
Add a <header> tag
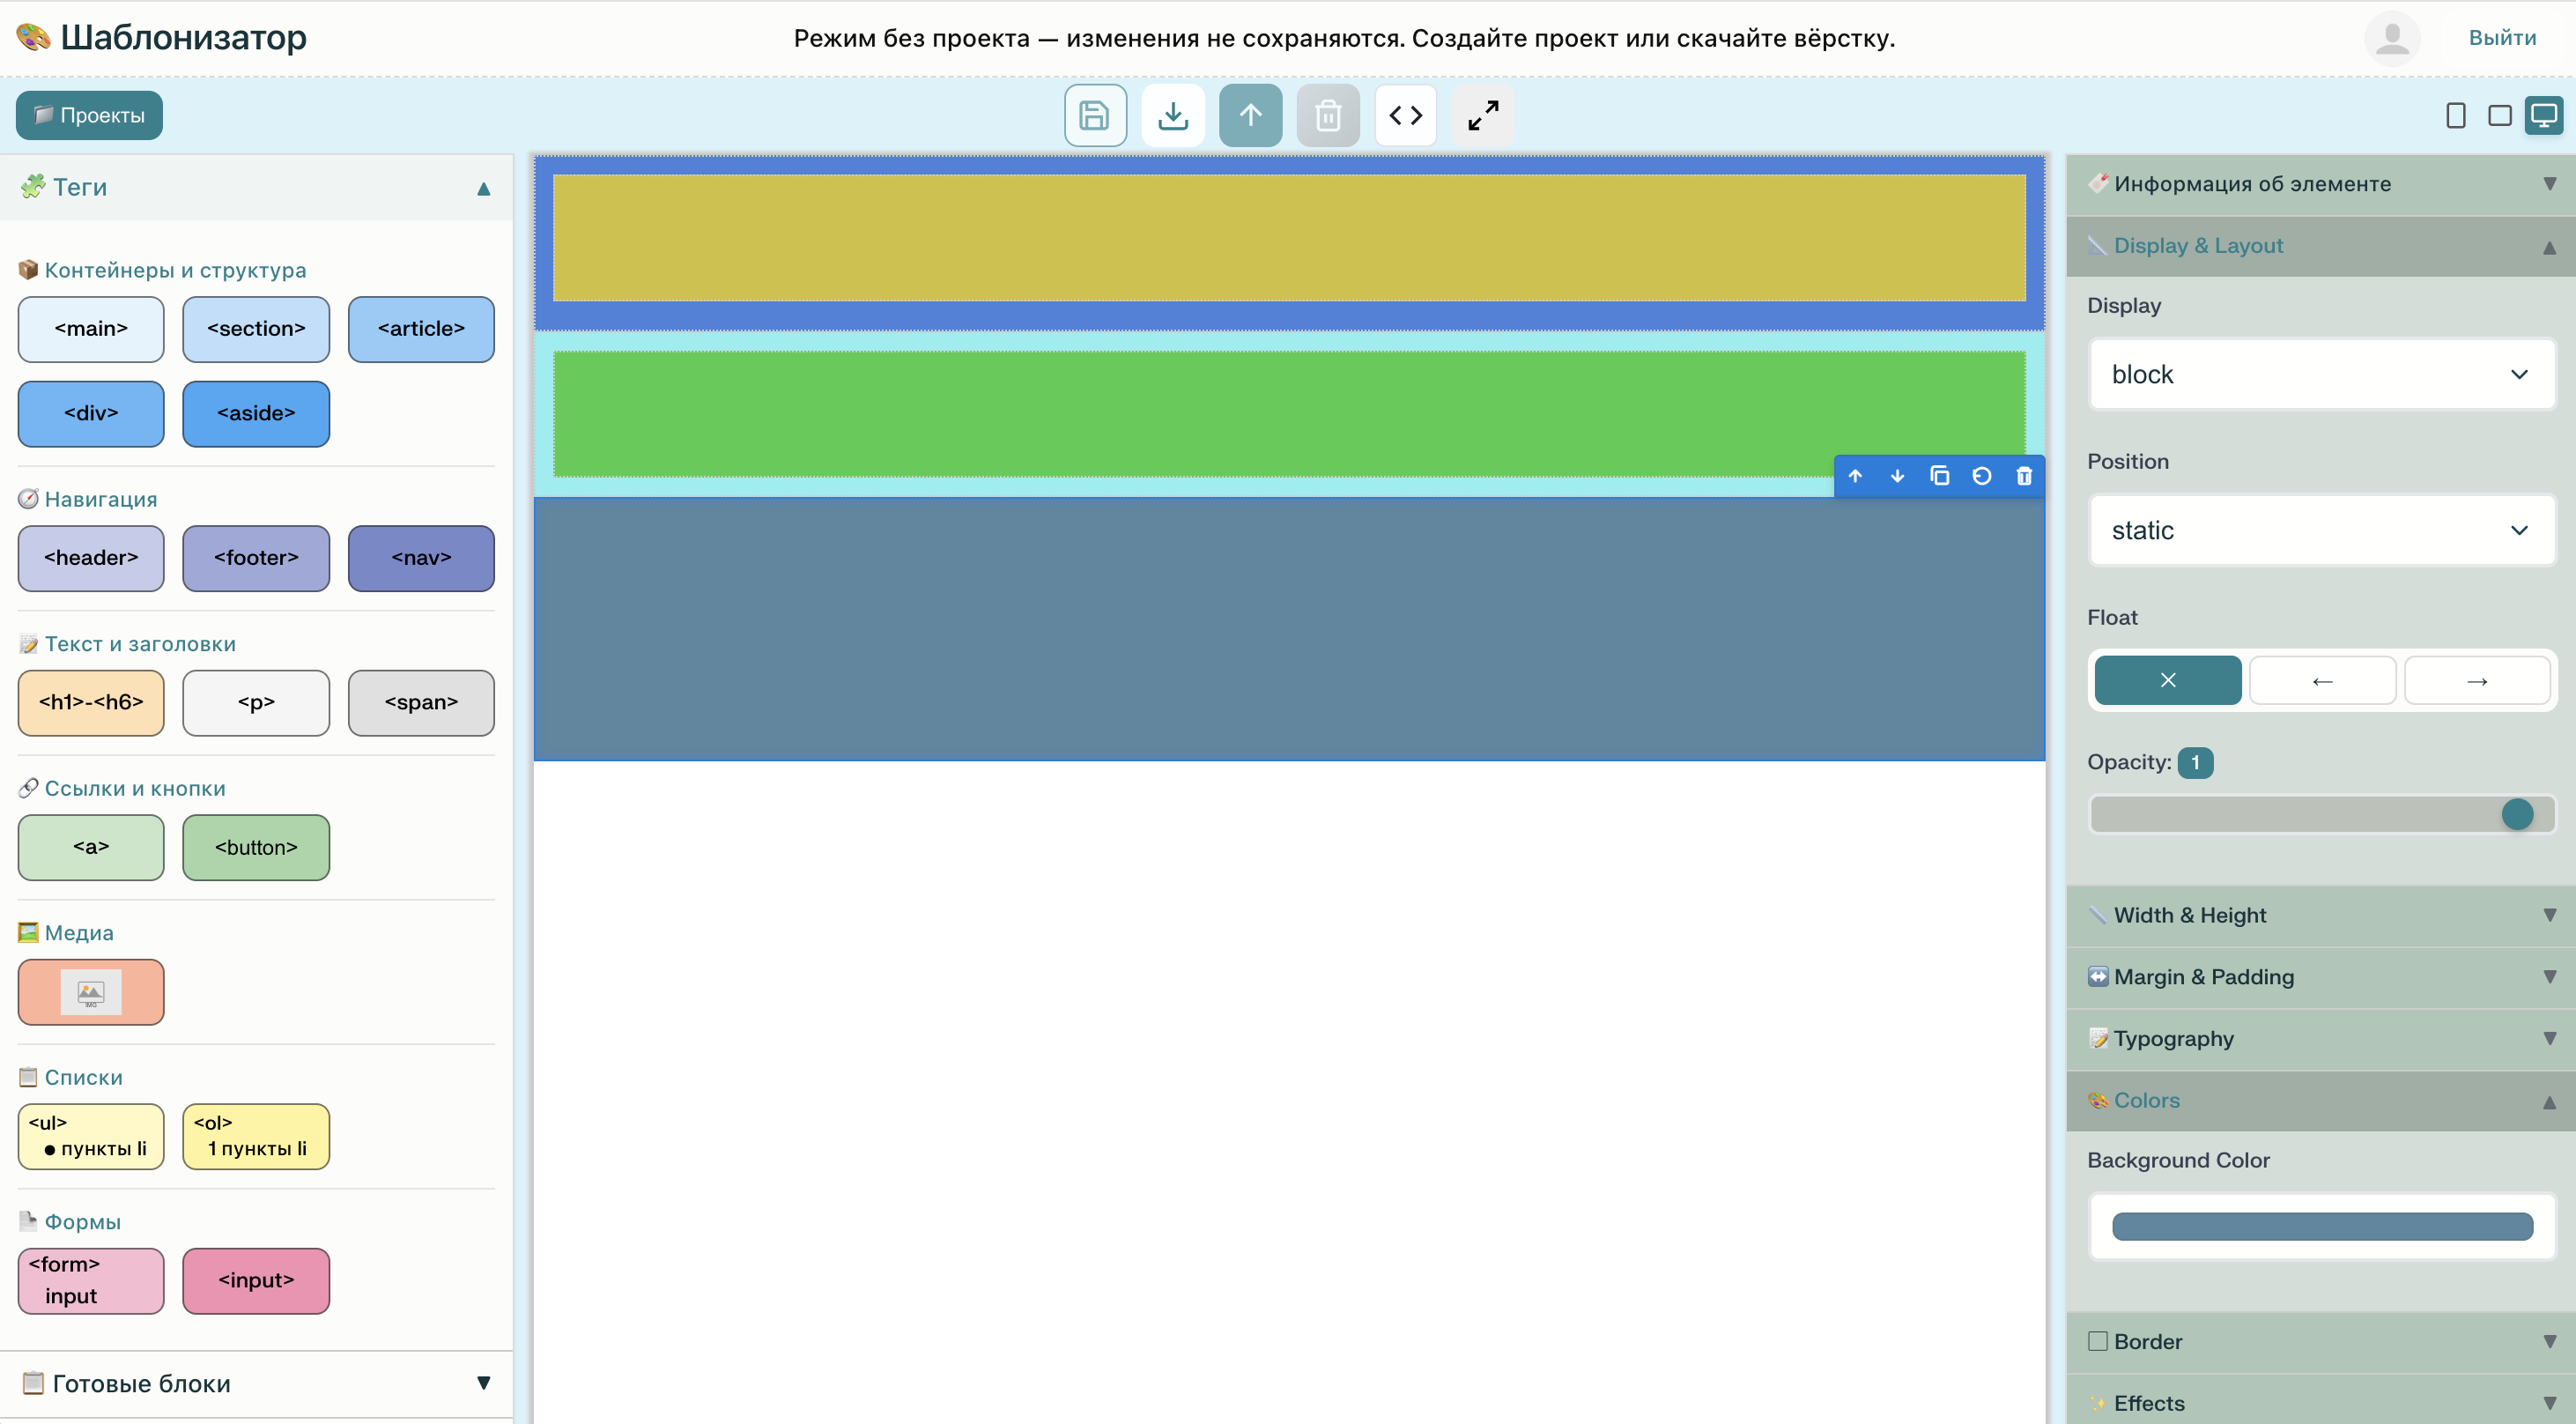[91, 558]
